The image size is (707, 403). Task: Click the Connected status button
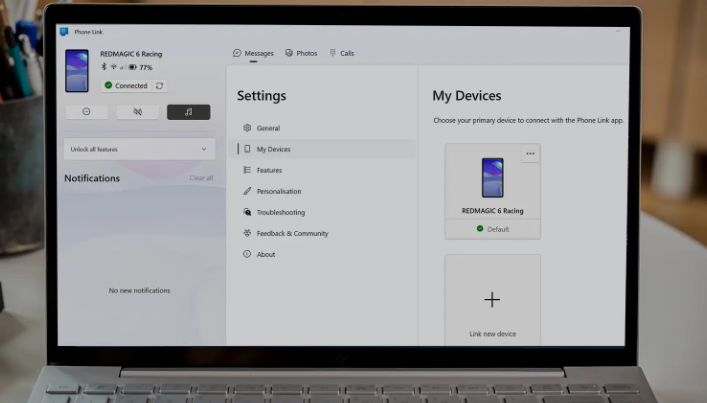pos(126,86)
